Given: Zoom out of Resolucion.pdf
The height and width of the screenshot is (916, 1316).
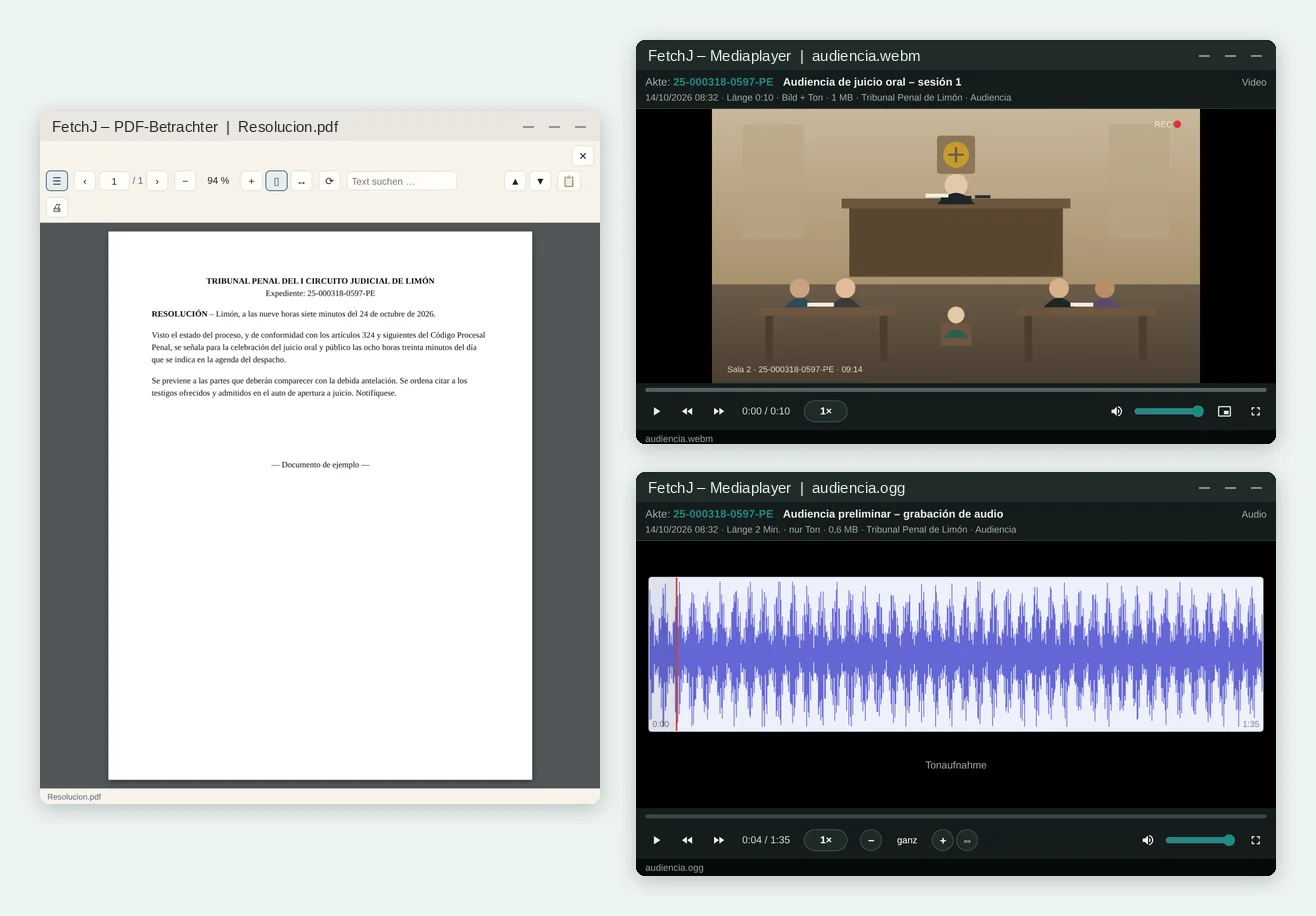Looking at the screenshot, I should 185,181.
